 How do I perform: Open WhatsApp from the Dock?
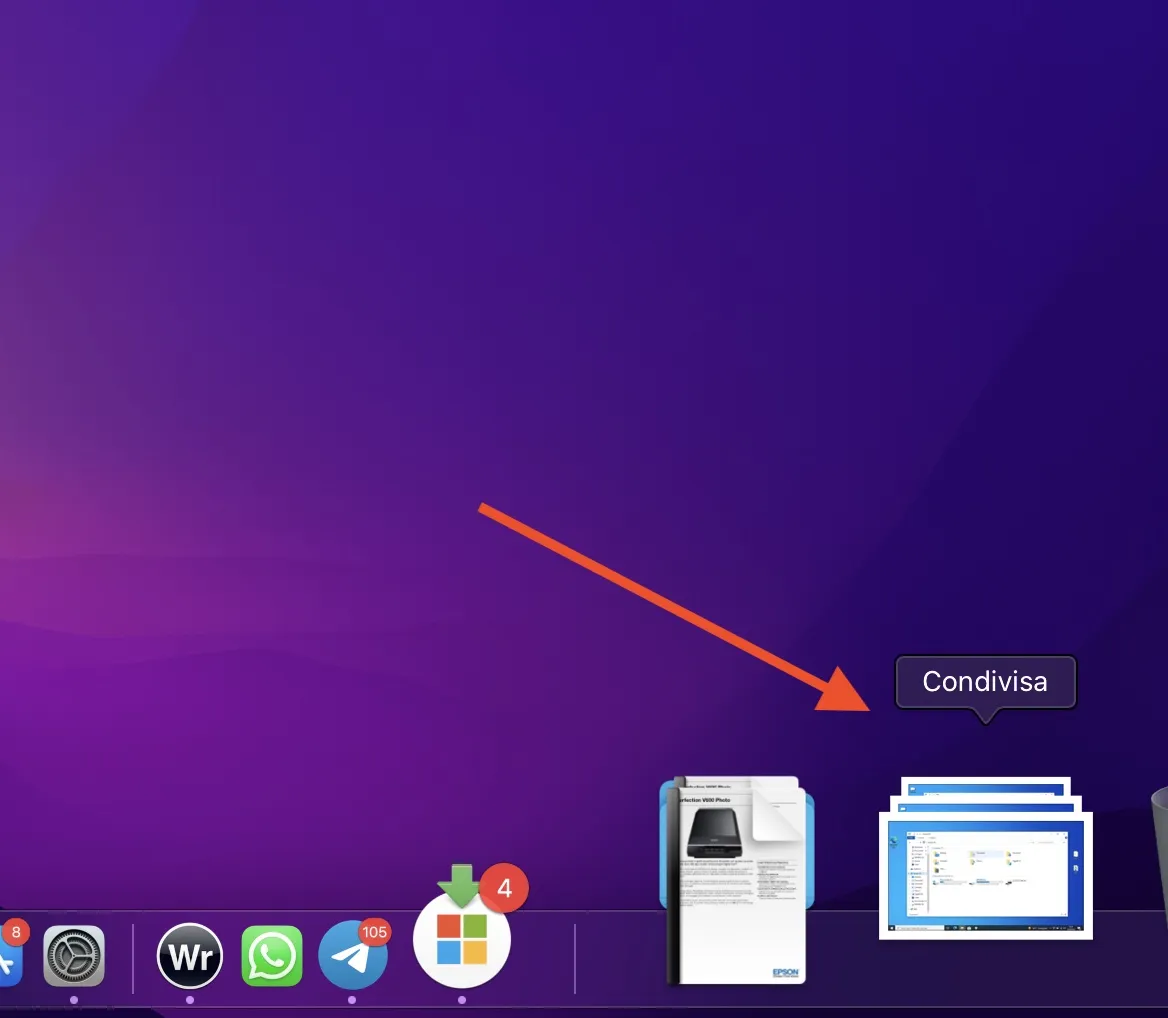tap(270, 955)
